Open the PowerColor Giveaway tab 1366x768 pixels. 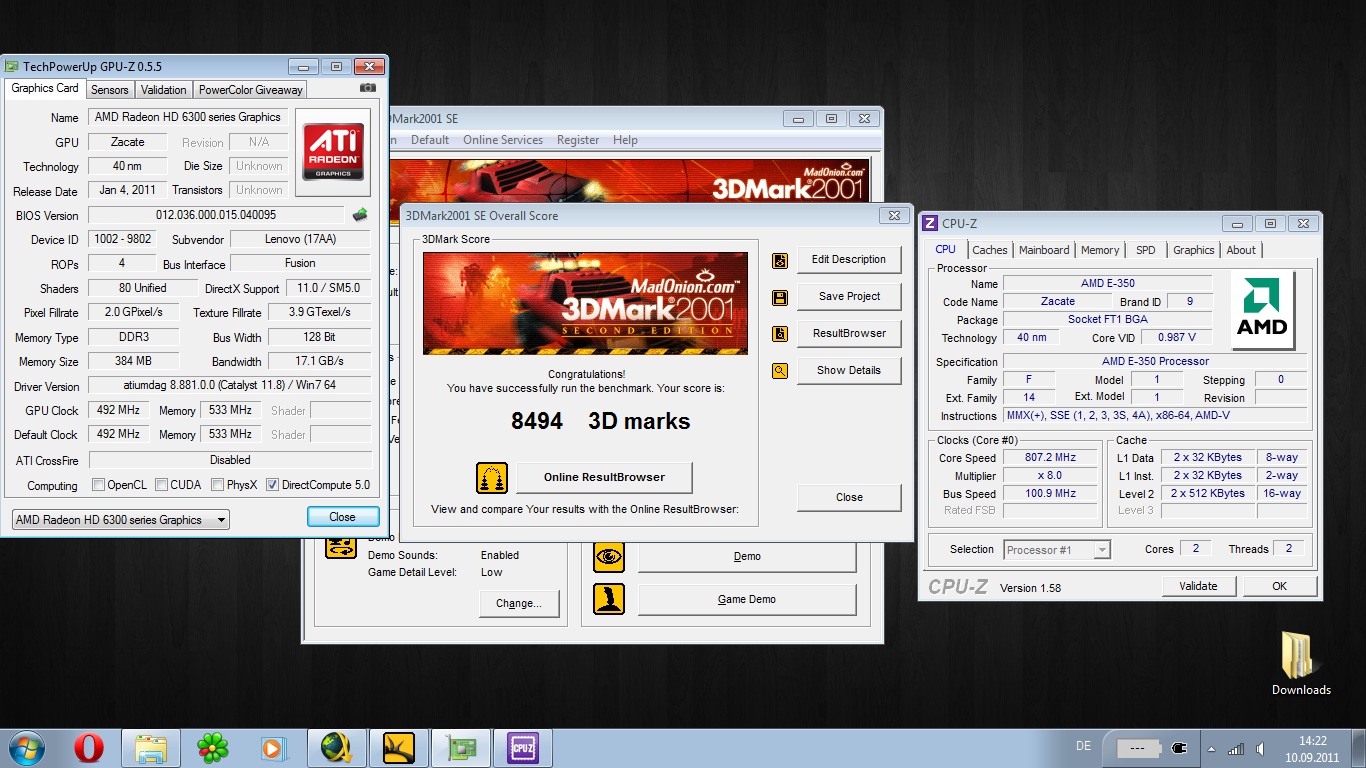click(250, 90)
